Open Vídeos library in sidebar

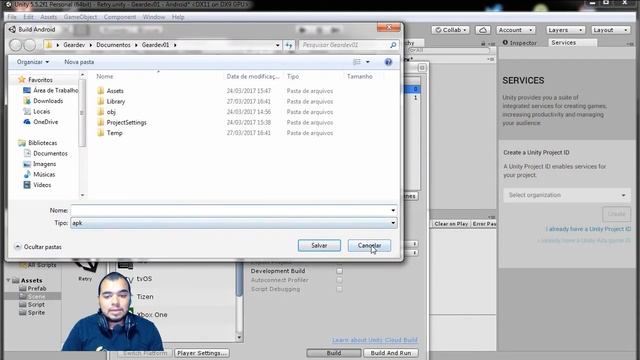click(x=42, y=185)
